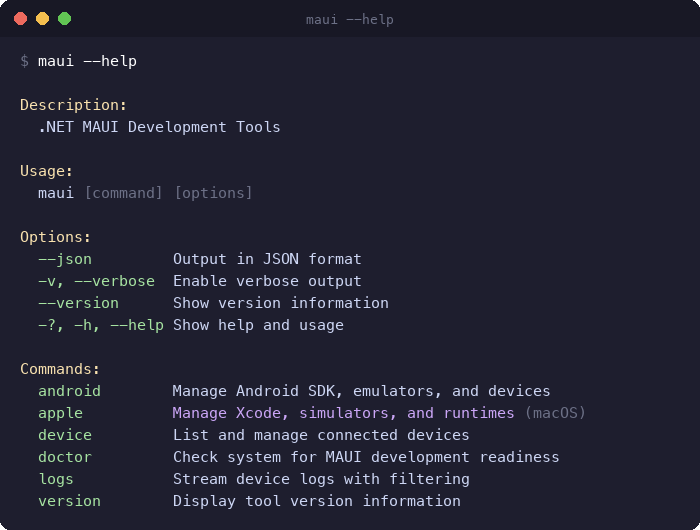
Task: Click the '-?, -h, --help' option flag
Action: pyautogui.click(x=101, y=325)
